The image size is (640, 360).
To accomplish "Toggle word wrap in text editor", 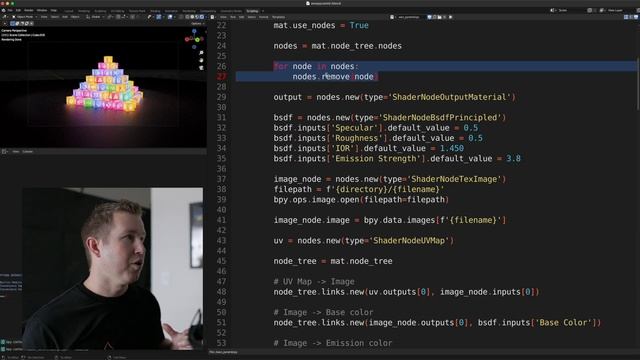I will pyautogui.click(x=631, y=17).
